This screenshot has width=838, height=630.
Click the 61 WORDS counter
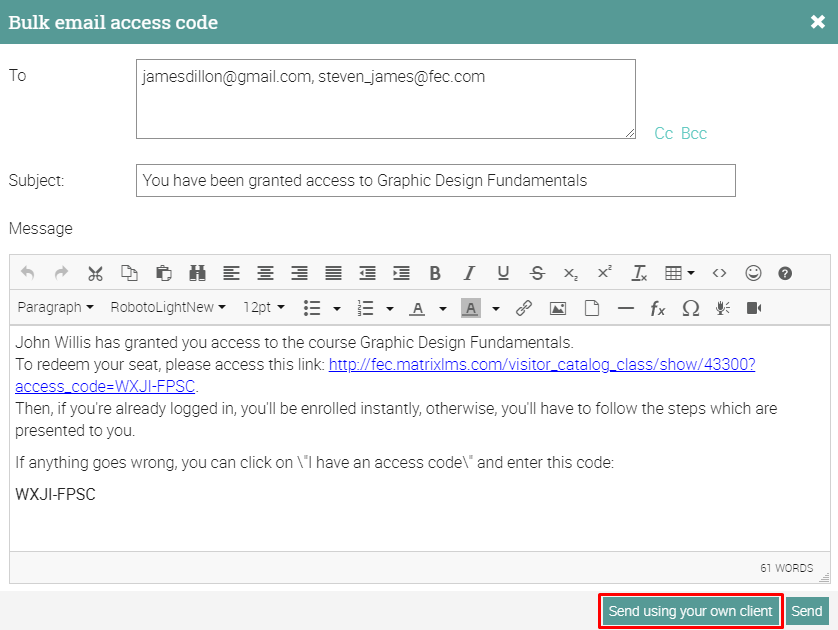tap(786, 568)
